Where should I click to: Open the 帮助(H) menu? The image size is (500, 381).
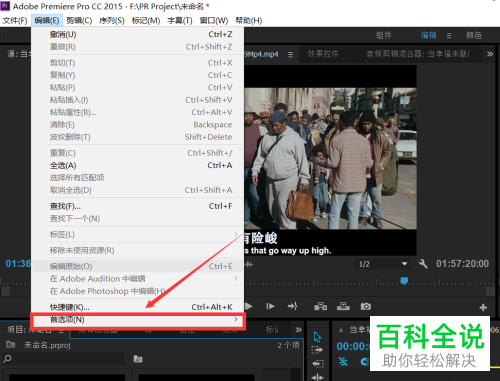pos(249,21)
